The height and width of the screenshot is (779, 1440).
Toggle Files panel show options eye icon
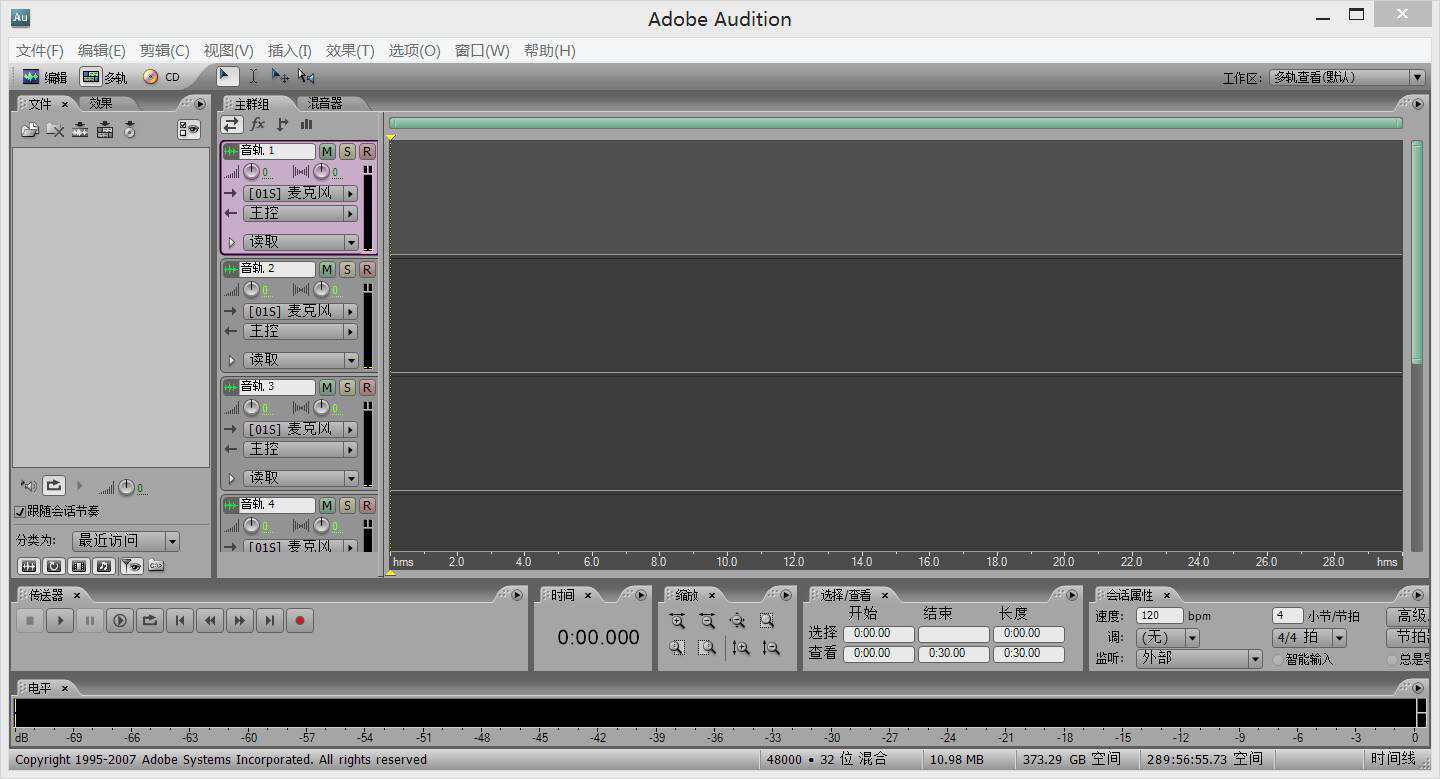click(189, 129)
